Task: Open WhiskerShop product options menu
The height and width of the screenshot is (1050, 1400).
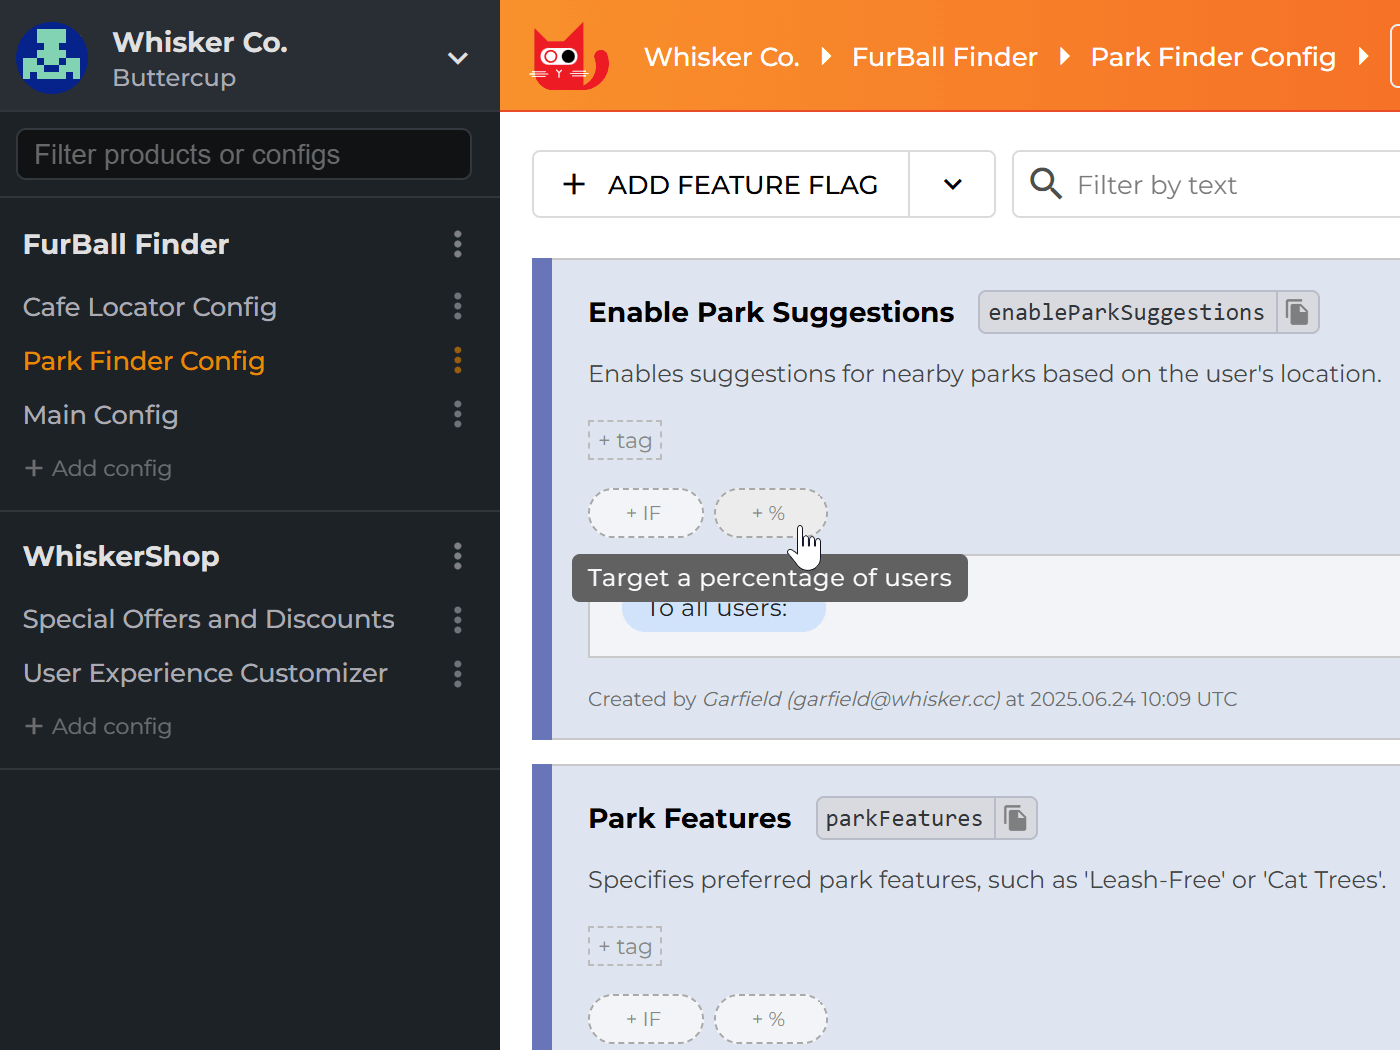Action: point(457,556)
